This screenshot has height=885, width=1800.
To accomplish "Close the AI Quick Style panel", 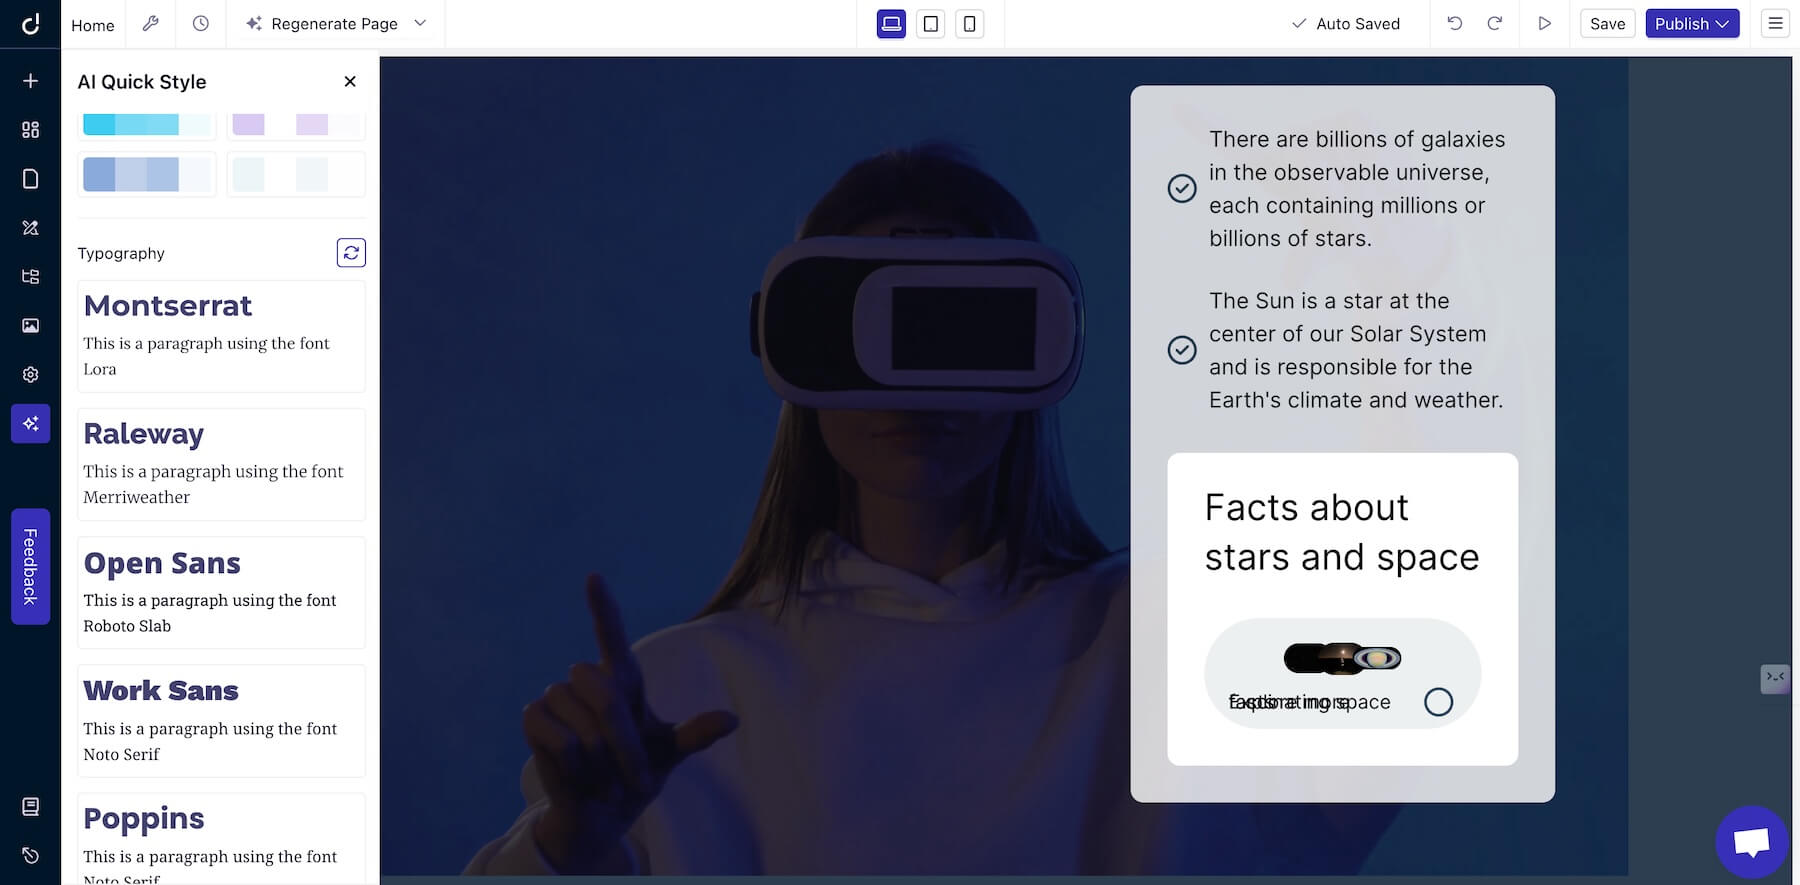I will pos(350,82).
